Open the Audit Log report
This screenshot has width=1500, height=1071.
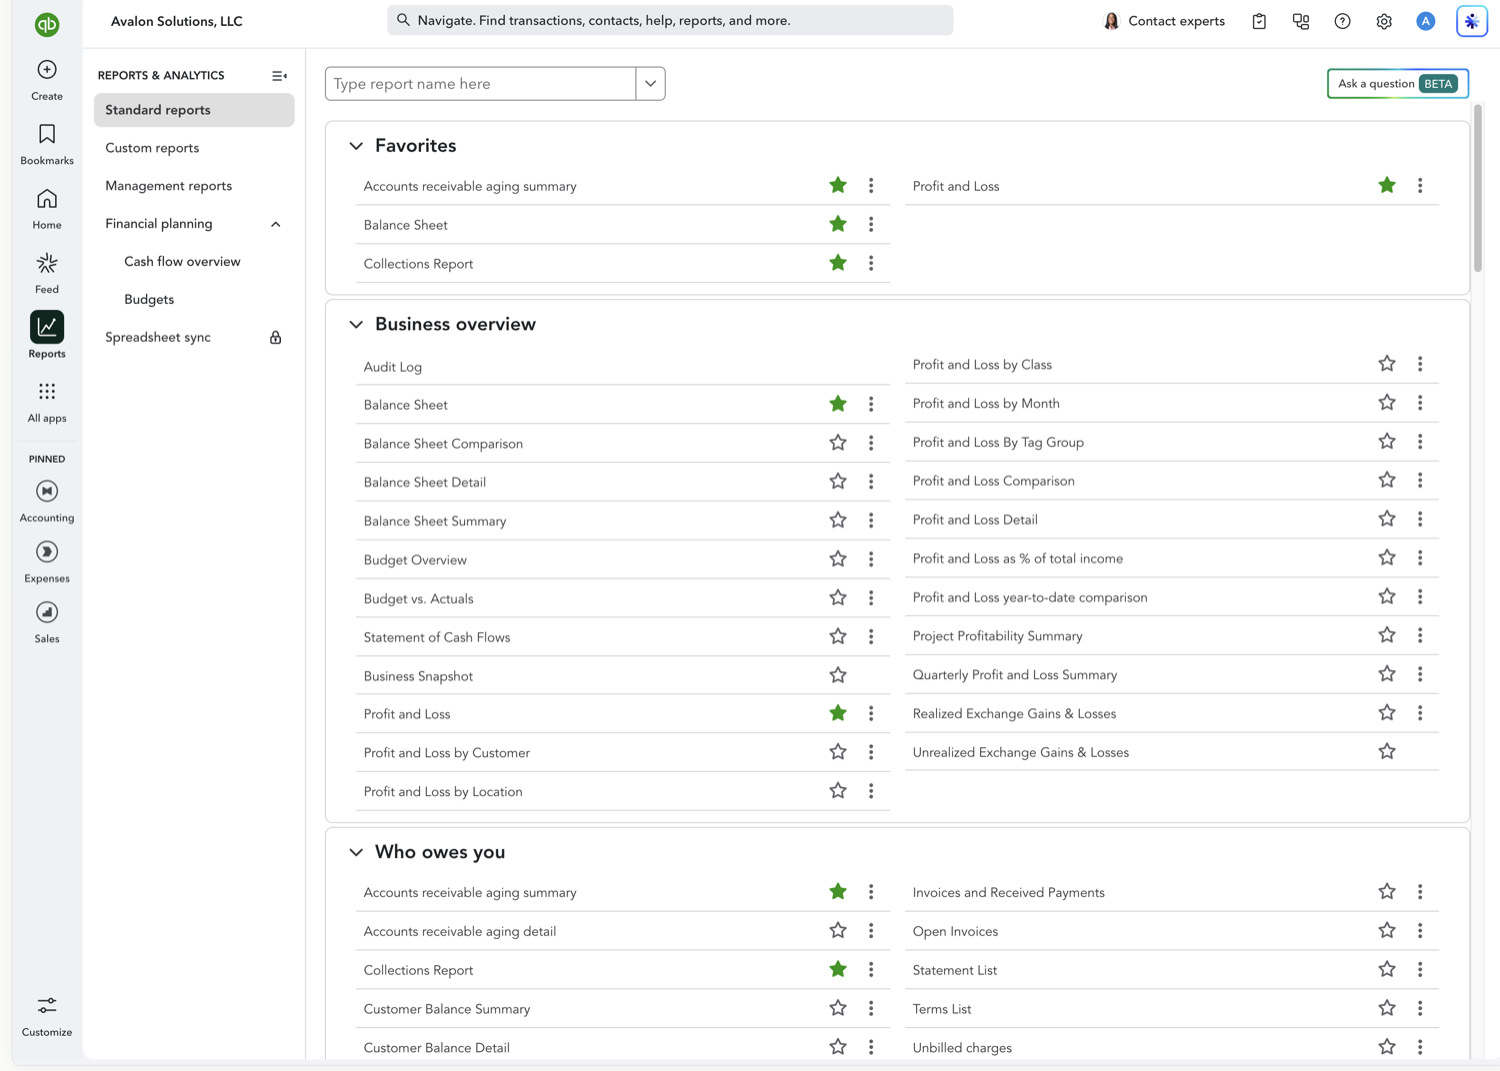tap(393, 367)
